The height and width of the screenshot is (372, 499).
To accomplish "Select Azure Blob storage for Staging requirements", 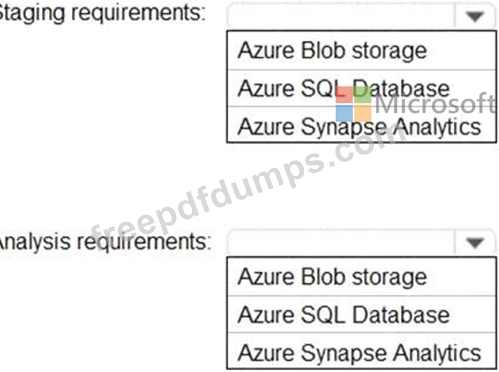I will click(361, 51).
